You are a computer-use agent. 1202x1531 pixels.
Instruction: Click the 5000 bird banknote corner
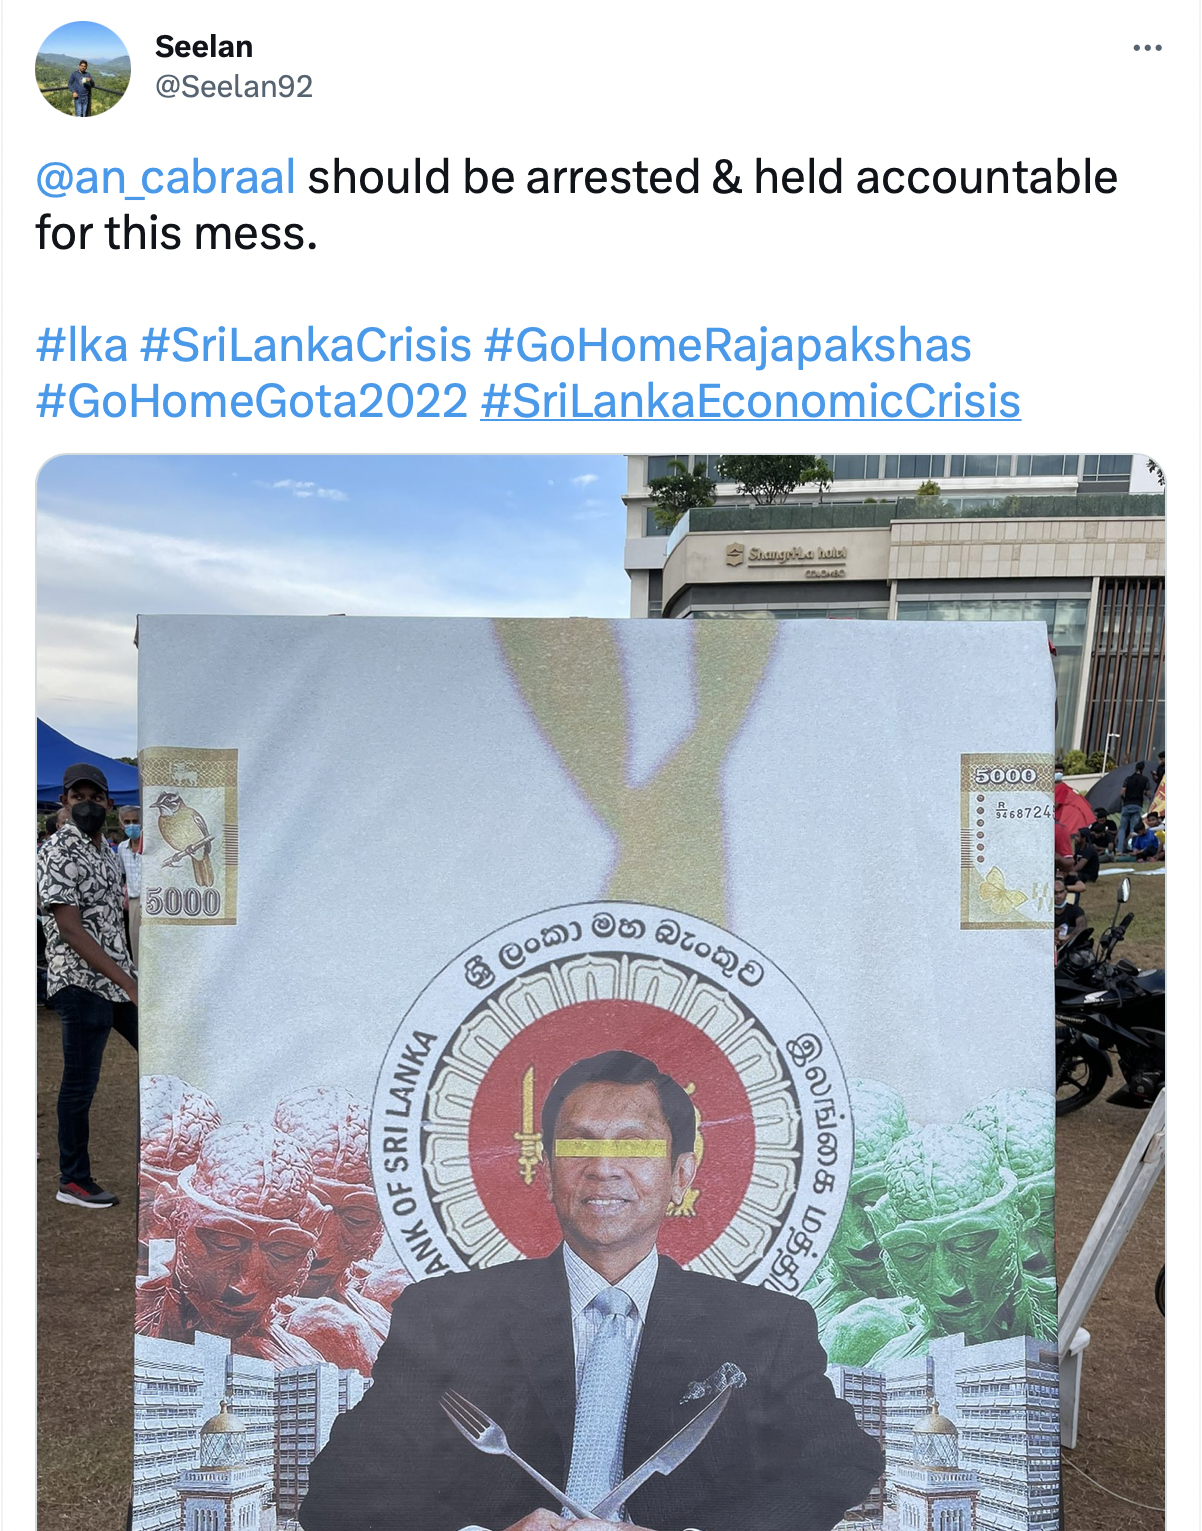click(188, 836)
